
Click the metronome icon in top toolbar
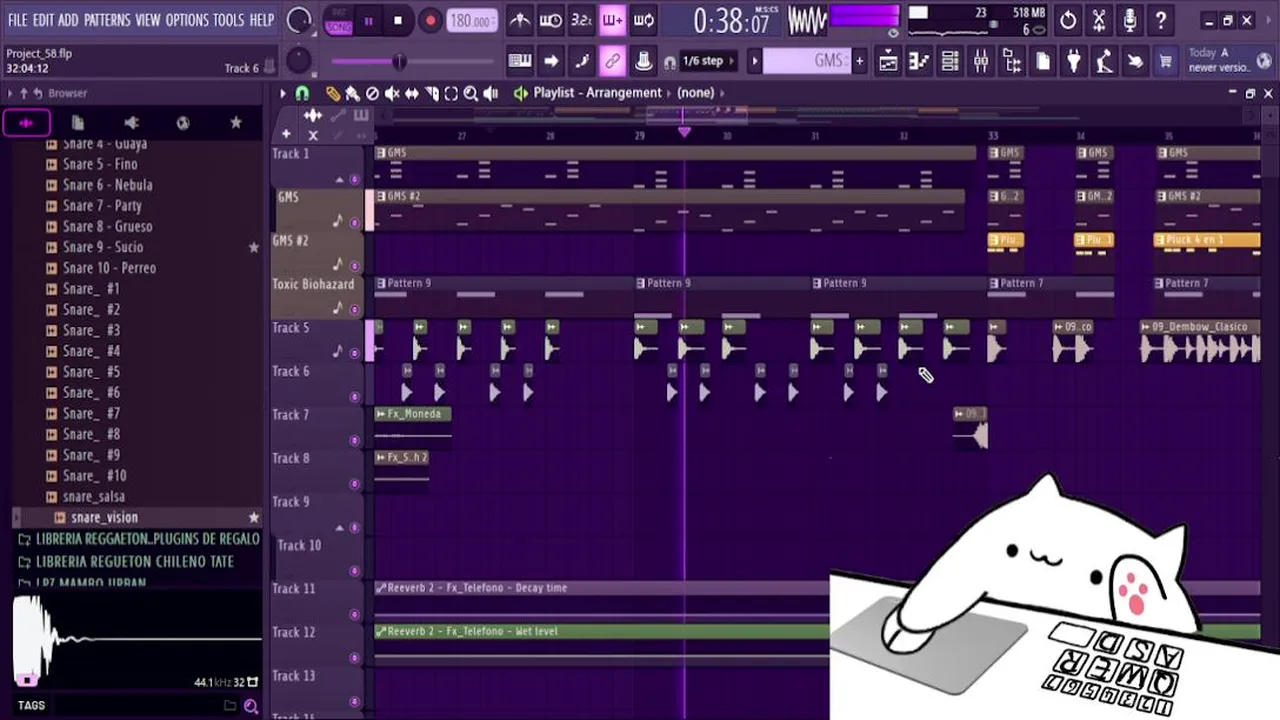pyautogui.click(x=520, y=20)
